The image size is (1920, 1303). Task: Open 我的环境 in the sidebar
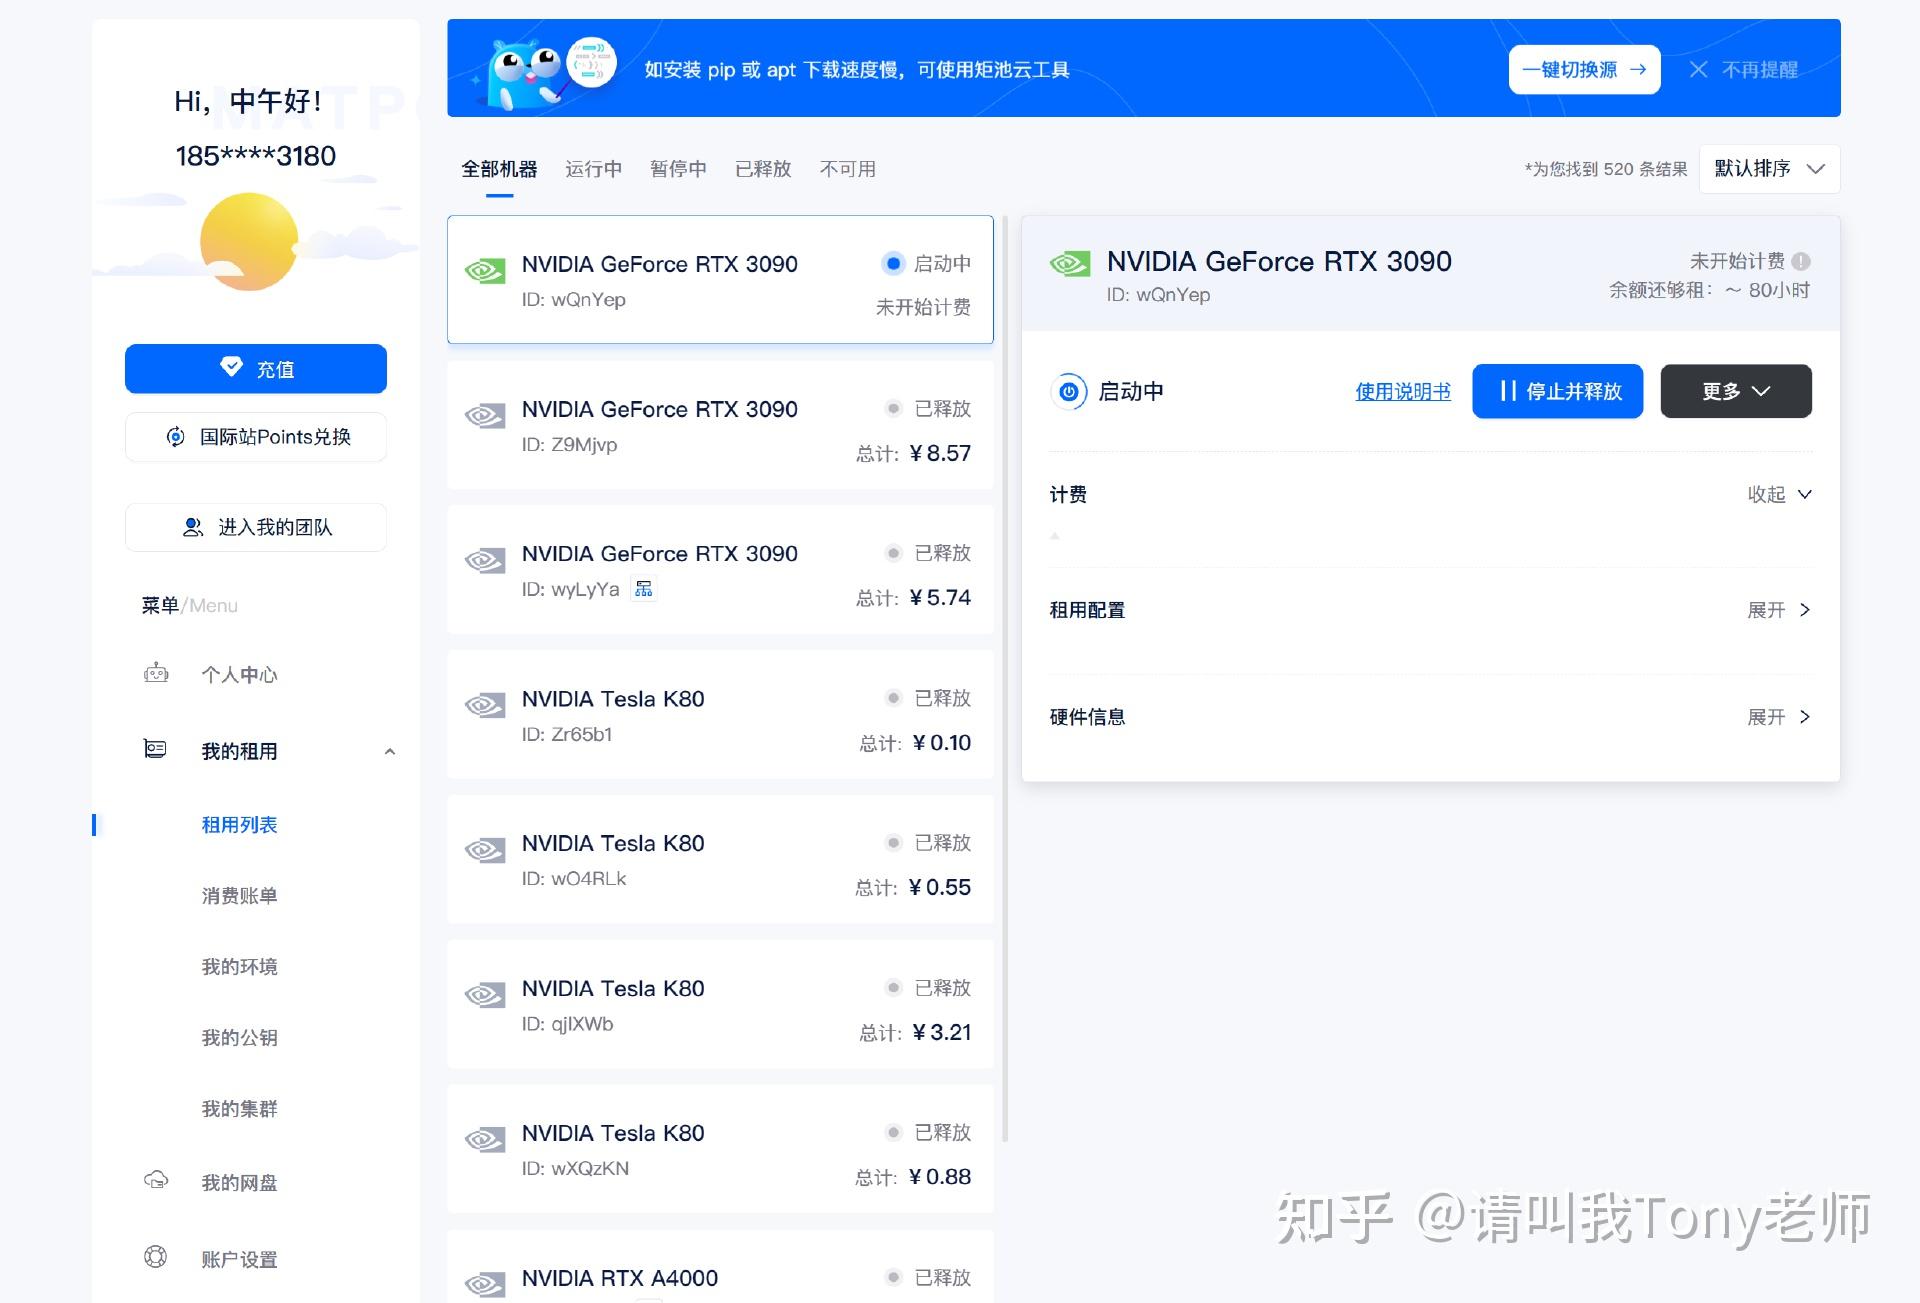(239, 967)
